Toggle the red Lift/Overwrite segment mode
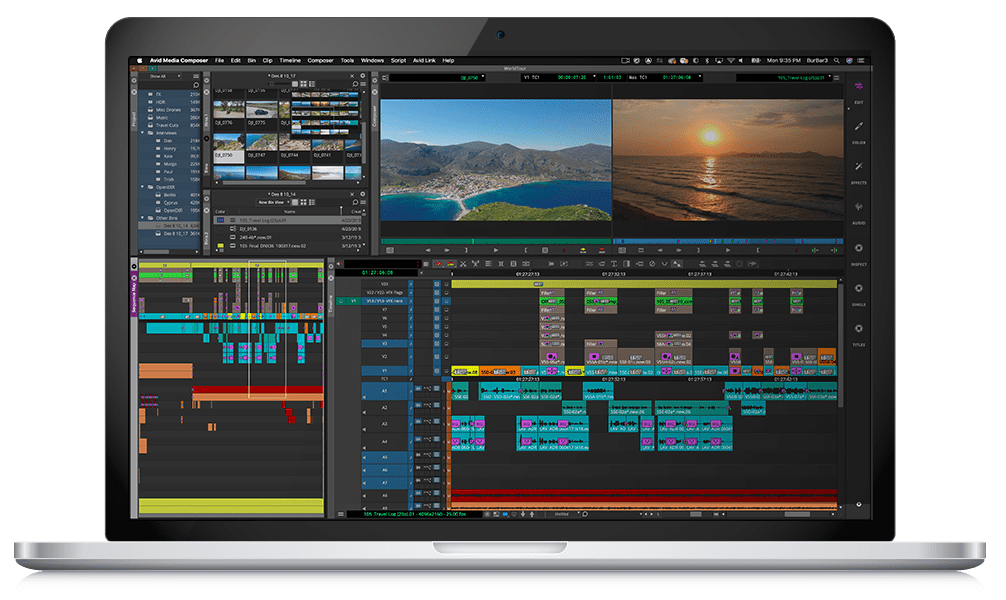 click(x=438, y=264)
